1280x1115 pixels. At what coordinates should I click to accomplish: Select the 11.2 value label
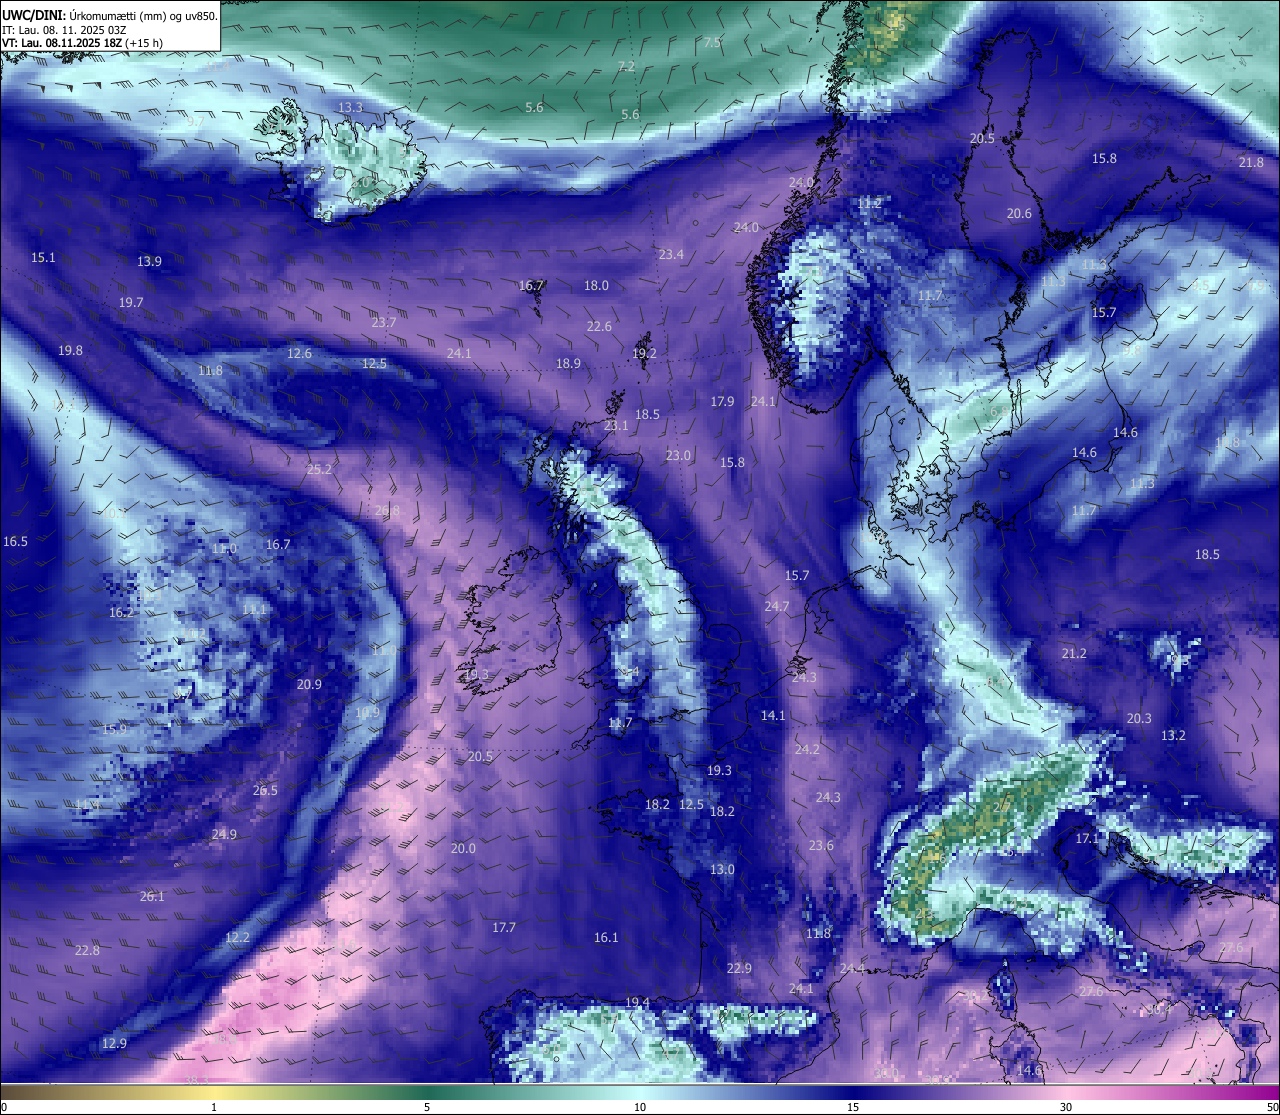pos(869,203)
